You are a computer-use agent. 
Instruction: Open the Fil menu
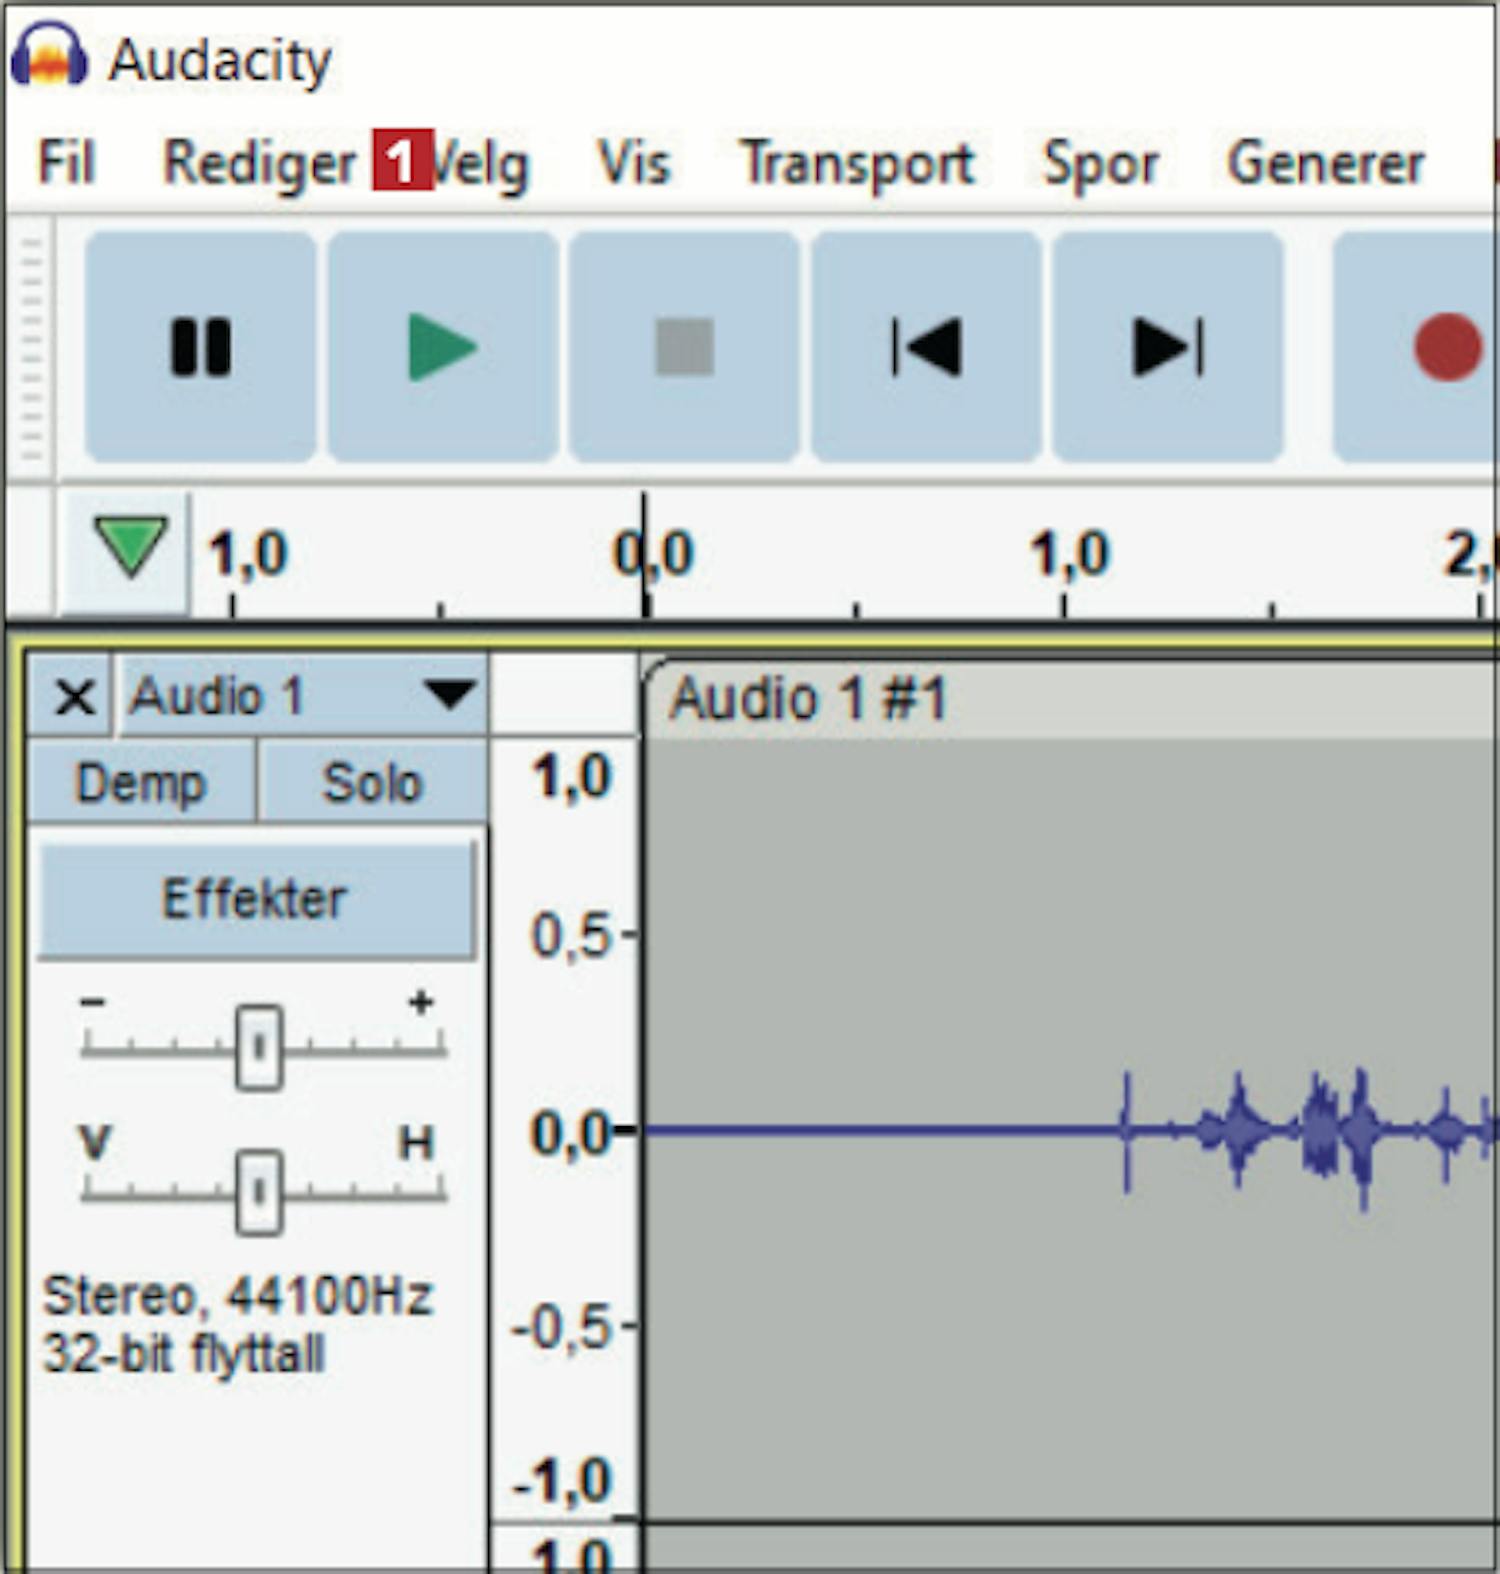coord(66,163)
